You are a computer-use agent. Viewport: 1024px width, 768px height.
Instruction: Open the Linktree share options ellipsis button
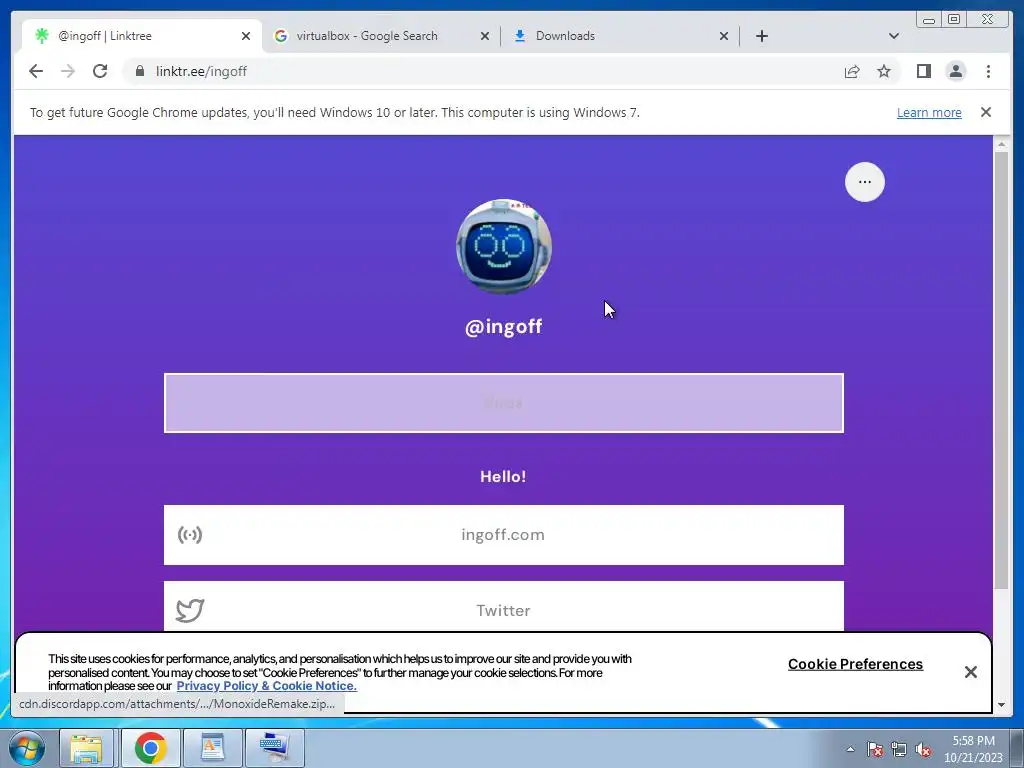pyautogui.click(x=865, y=182)
